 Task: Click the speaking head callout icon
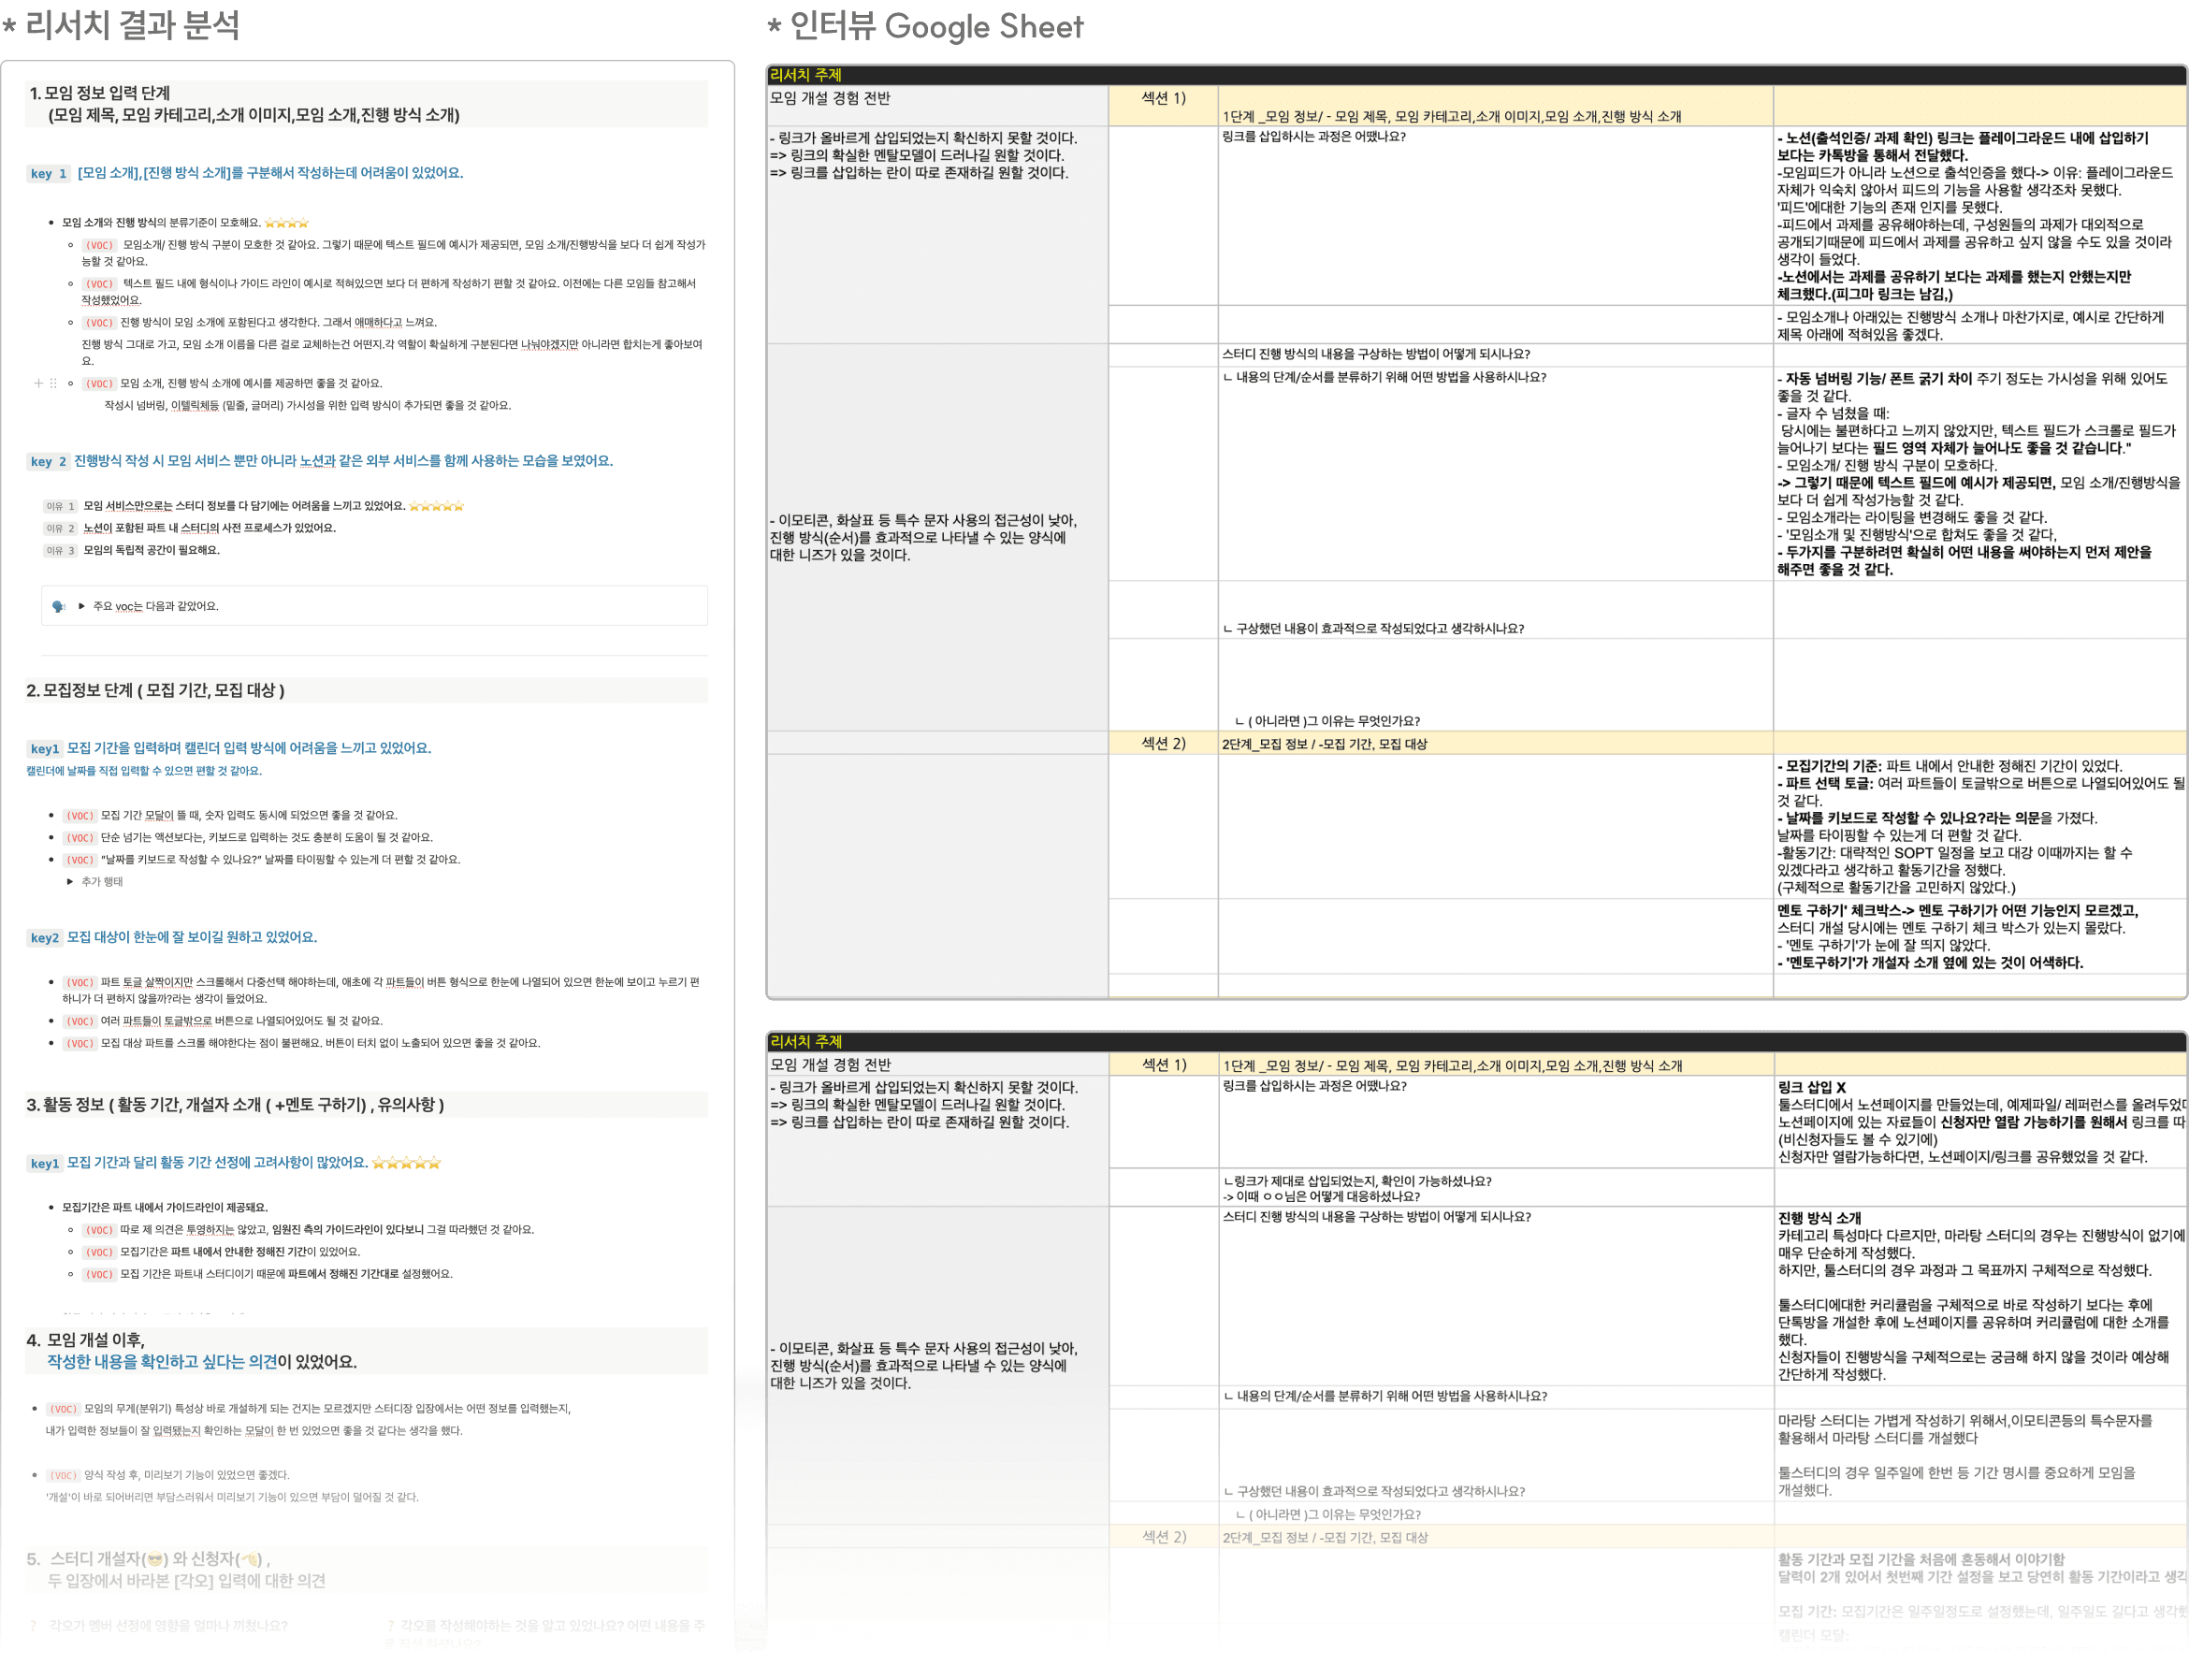pyautogui.click(x=59, y=606)
